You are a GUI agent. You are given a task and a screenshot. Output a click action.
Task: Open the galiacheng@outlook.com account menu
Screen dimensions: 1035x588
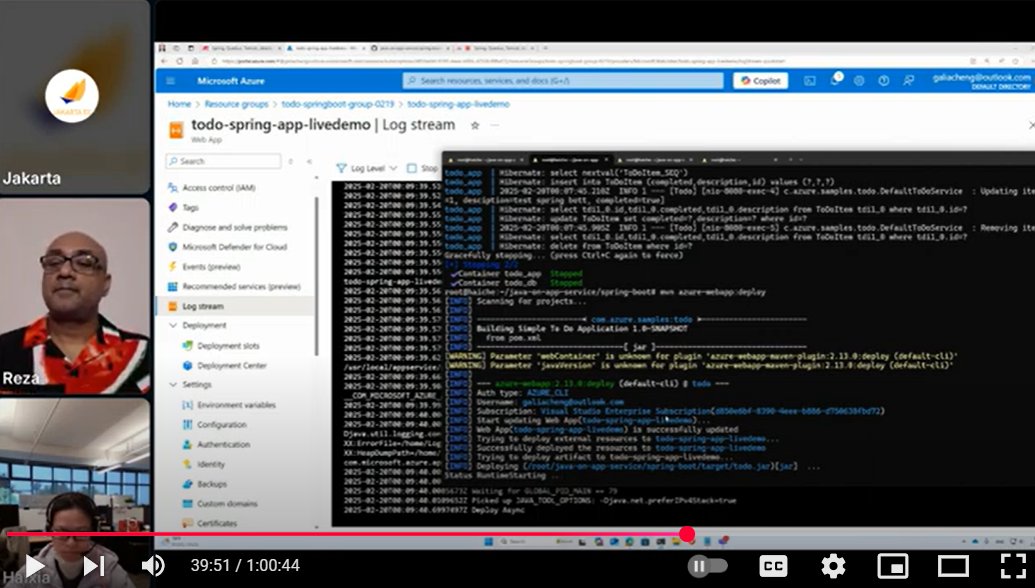(x=982, y=81)
